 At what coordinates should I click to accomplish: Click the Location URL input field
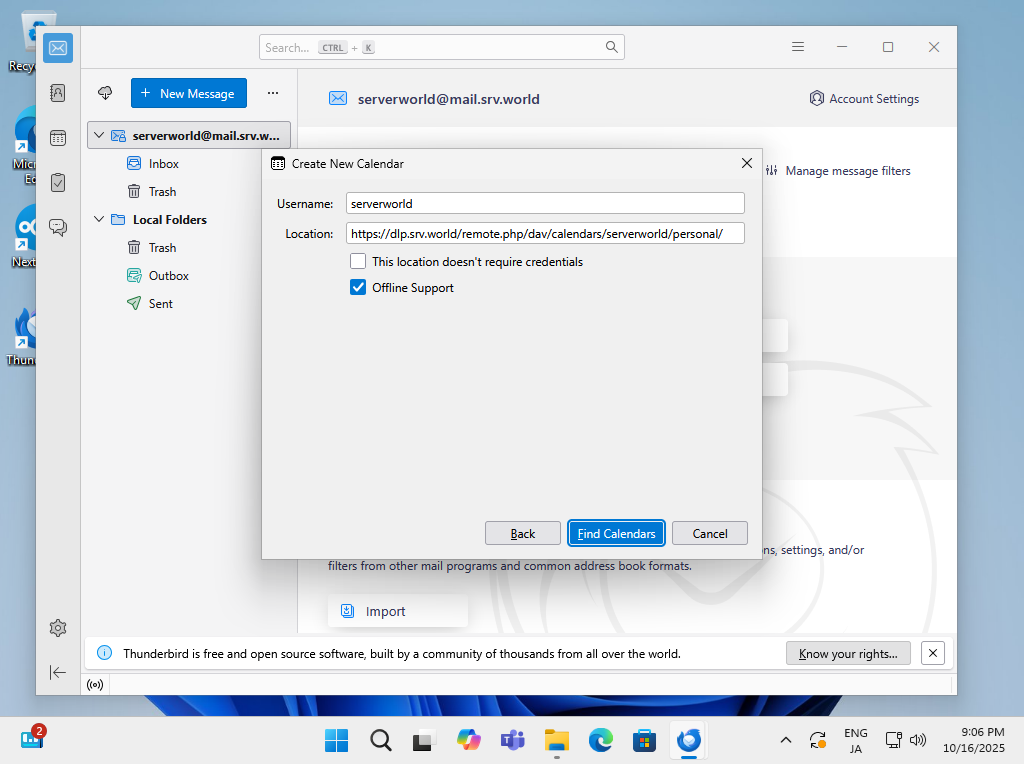pyautogui.click(x=545, y=233)
